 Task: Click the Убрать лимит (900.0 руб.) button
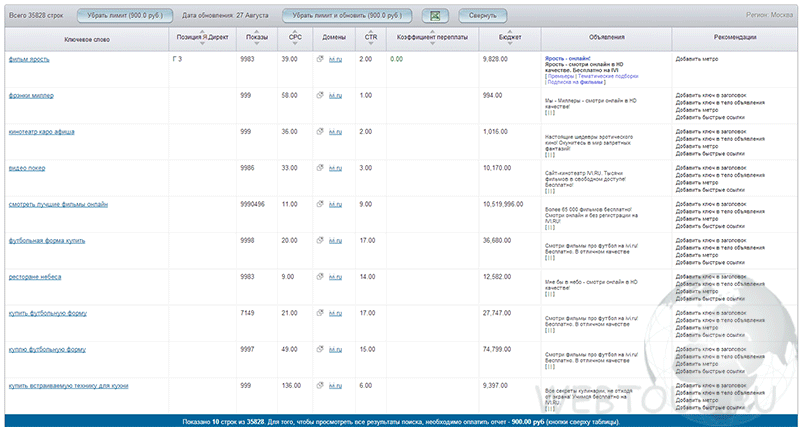pyautogui.click(x=125, y=16)
